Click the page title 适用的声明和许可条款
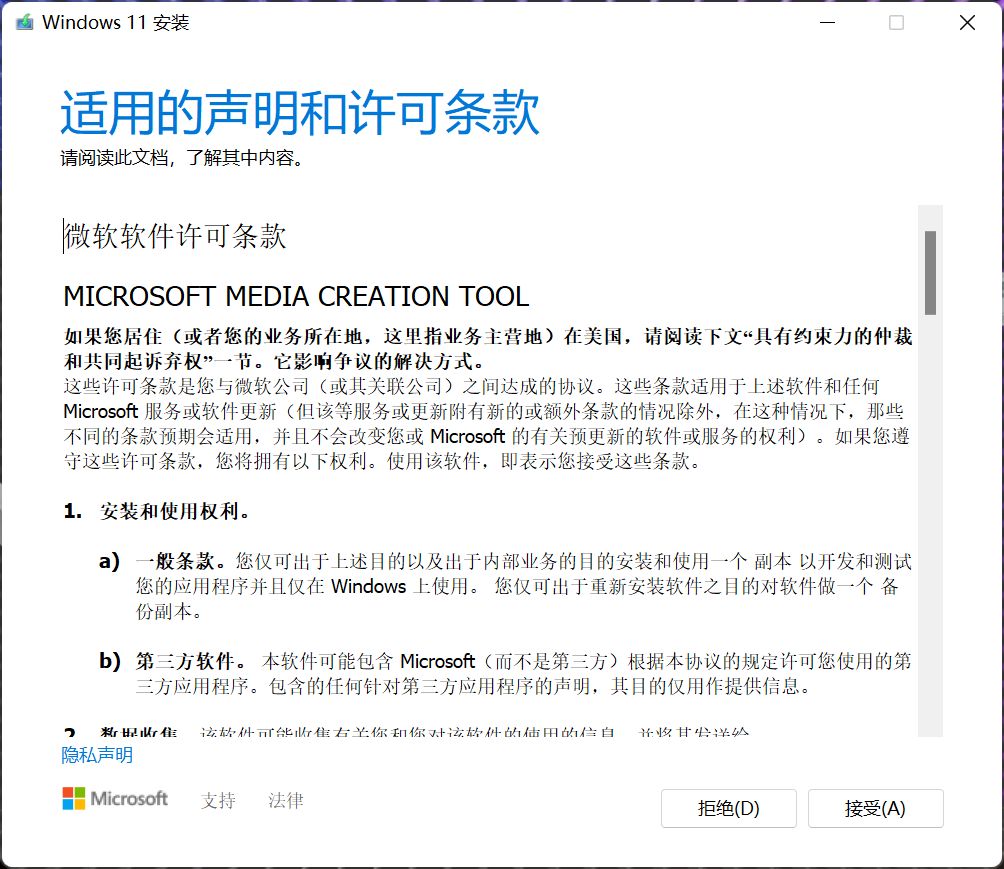 (298, 114)
